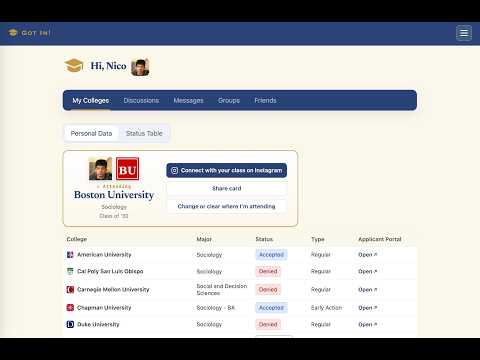The height and width of the screenshot is (360, 480).
Task: Click the Duke University logo icon
Action: [x=70, y=324]
